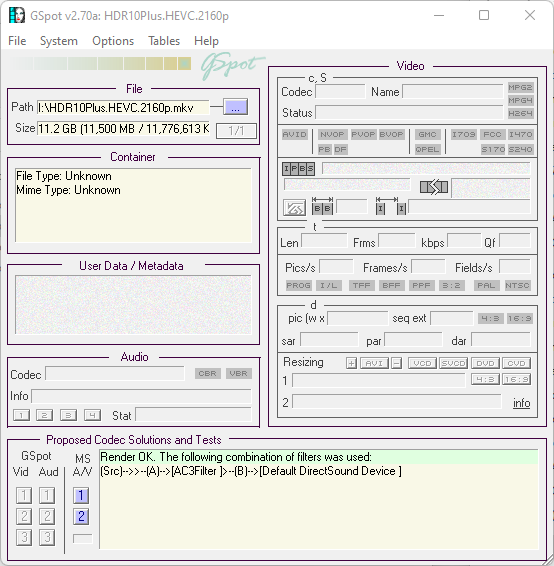Click GSpot Vid test button 1

pyautogui.click(x=24, y=495)
